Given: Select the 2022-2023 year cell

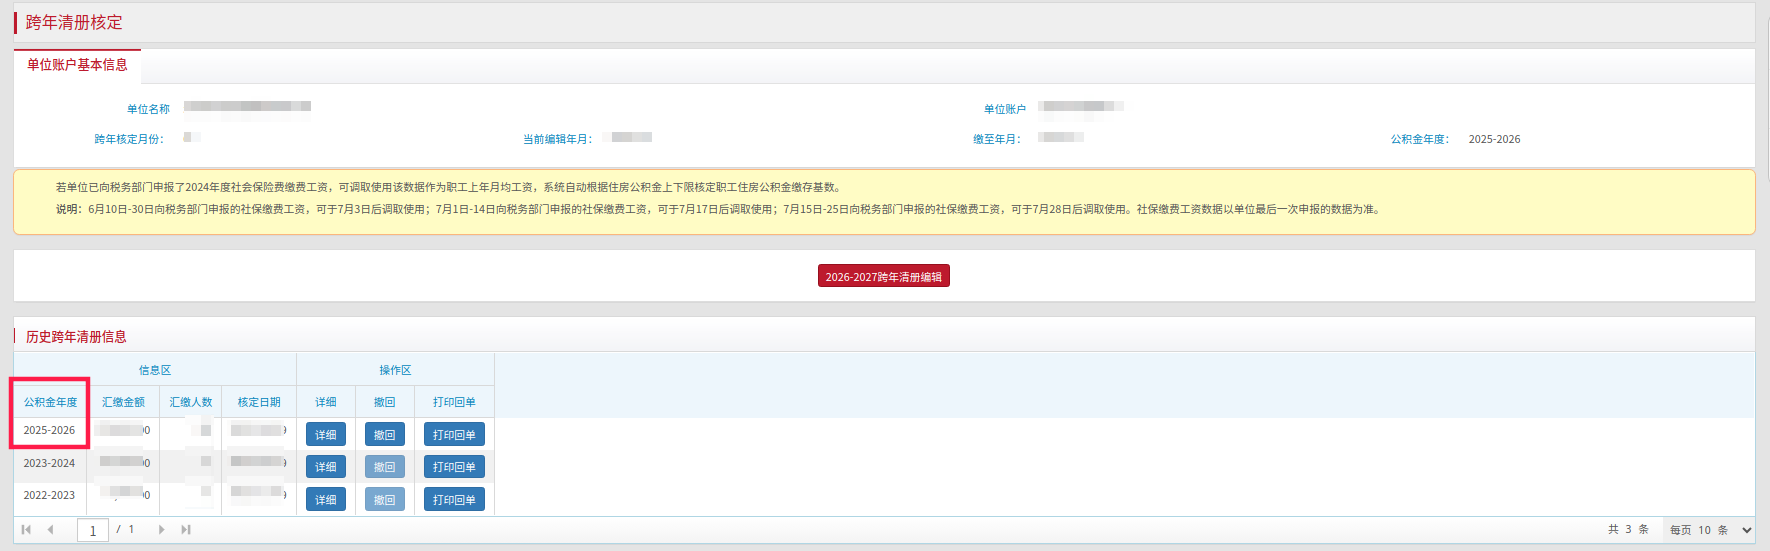Looking at the screenshot, I should click(49, 495).
